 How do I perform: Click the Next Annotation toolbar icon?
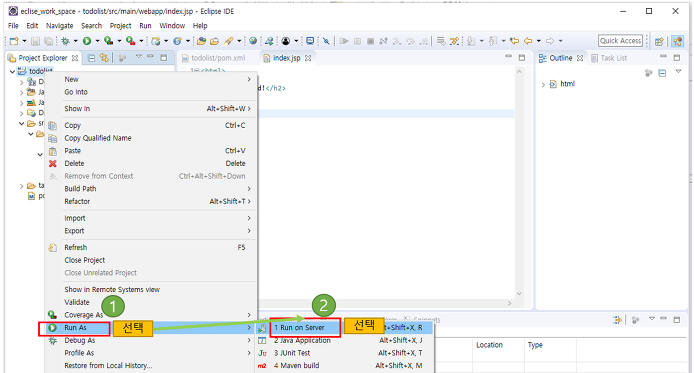[471, 41]
